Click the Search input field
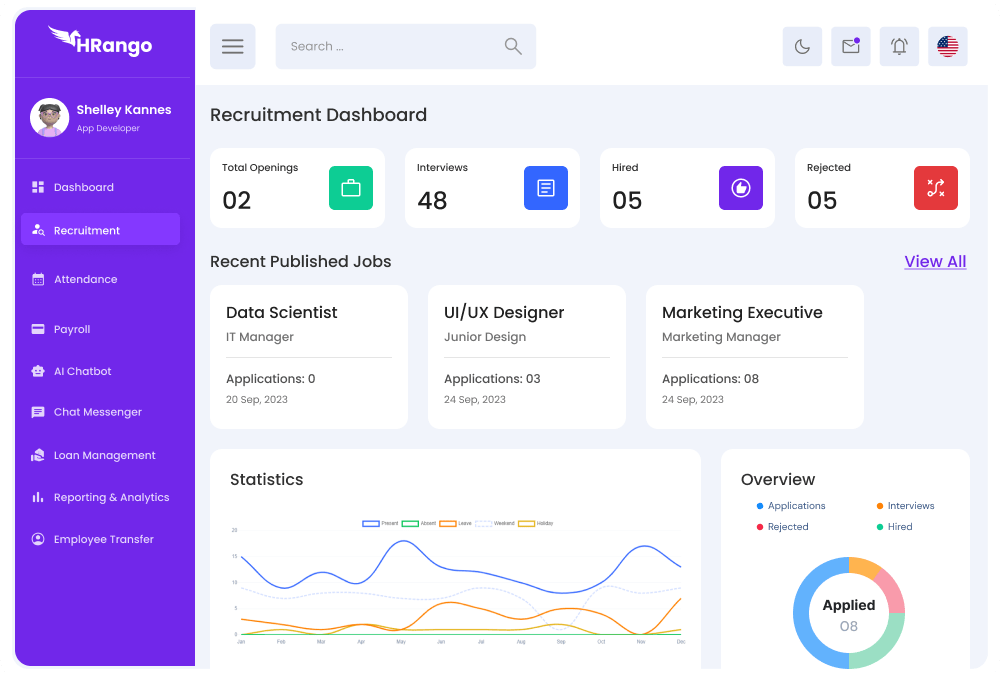The width and height of the screenshot is (1000, 675). pyautogui.click(x=390, y=47)
